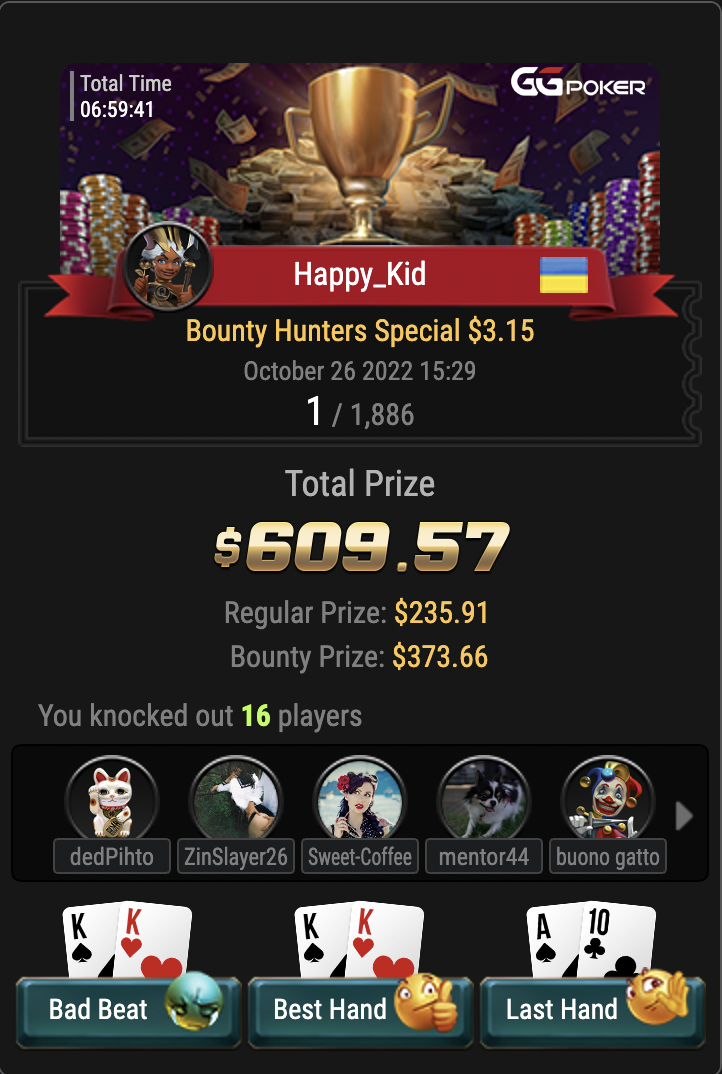Click the ZinSlayer26 player avatar
722x1074 pixels.
[x=236, y=800]
